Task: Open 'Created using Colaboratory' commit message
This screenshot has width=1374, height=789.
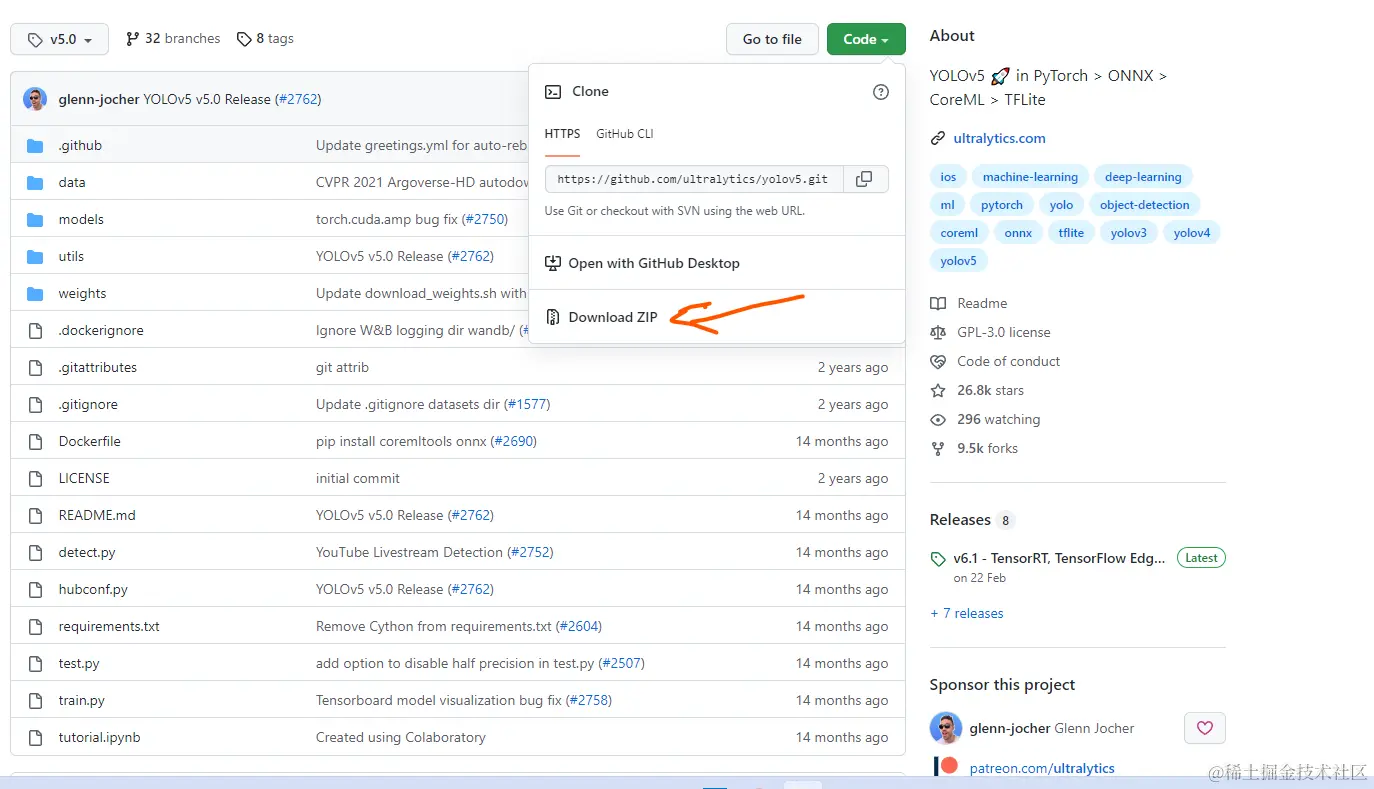Action: pos(401,738)
